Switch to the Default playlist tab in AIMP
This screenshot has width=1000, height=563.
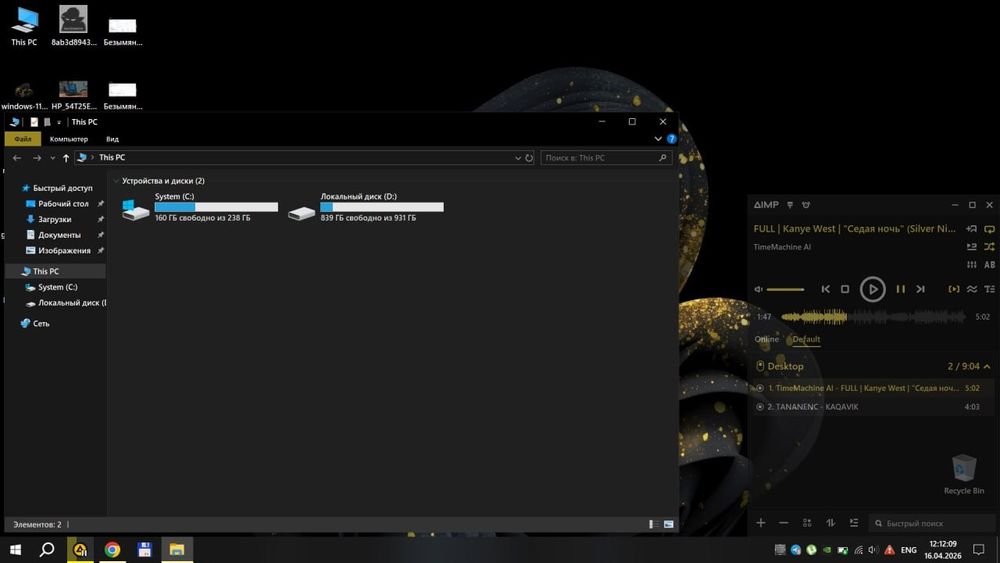pyautogui.click(x=806, y=339)
